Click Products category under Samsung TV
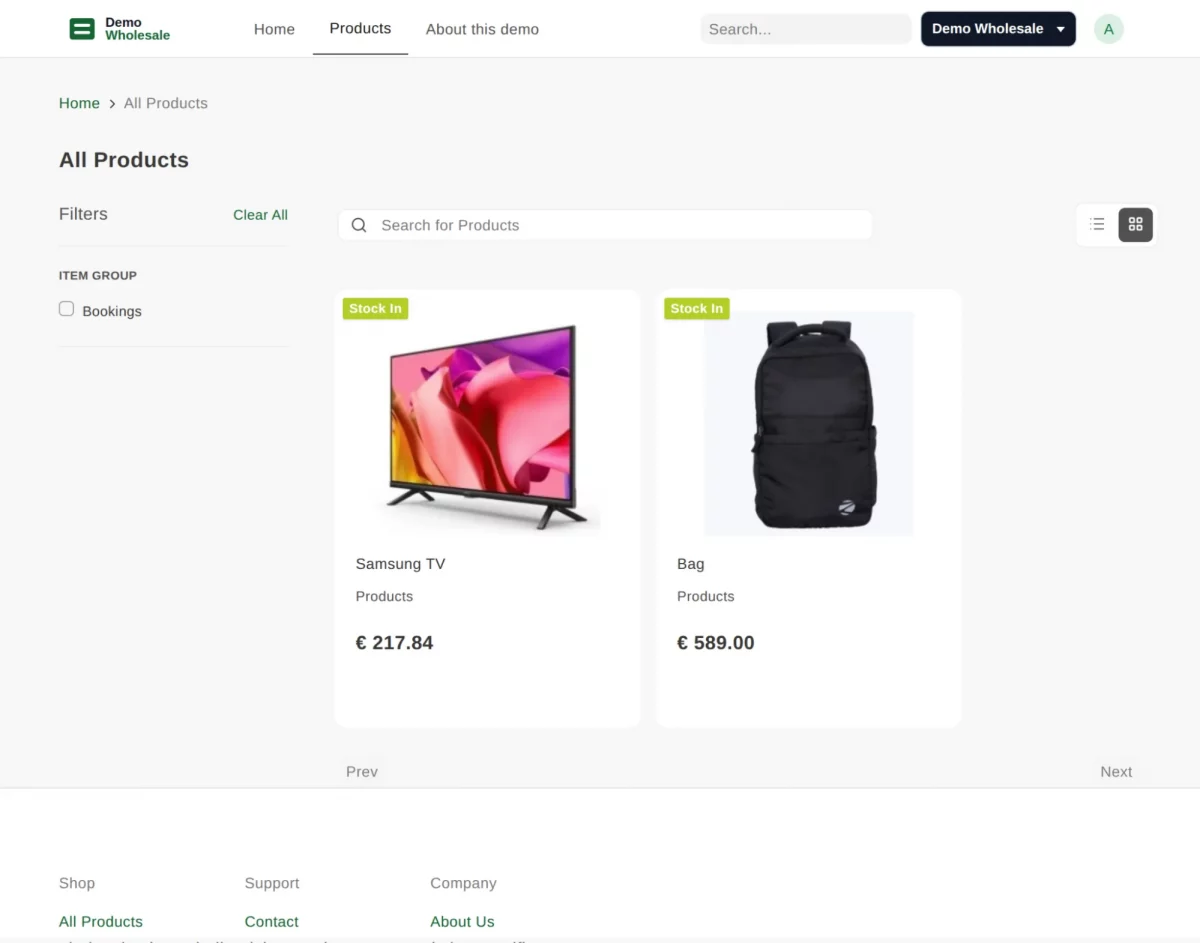Viewport: 1200px width, 943px height. coord(384,596)
